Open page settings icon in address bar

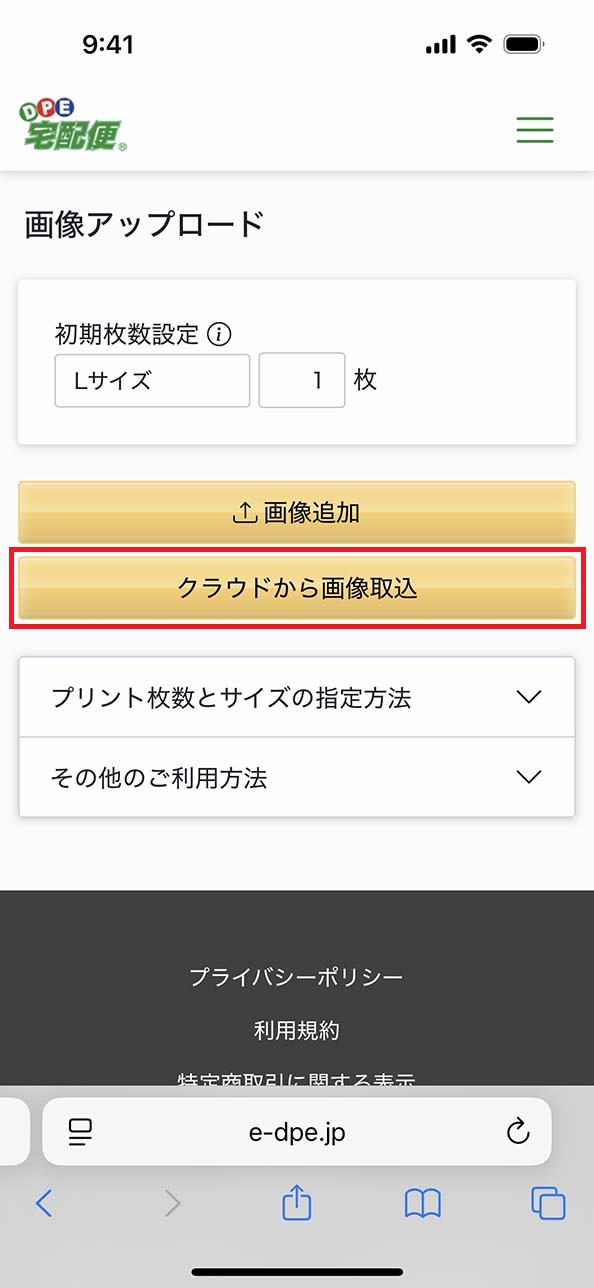80,1131
